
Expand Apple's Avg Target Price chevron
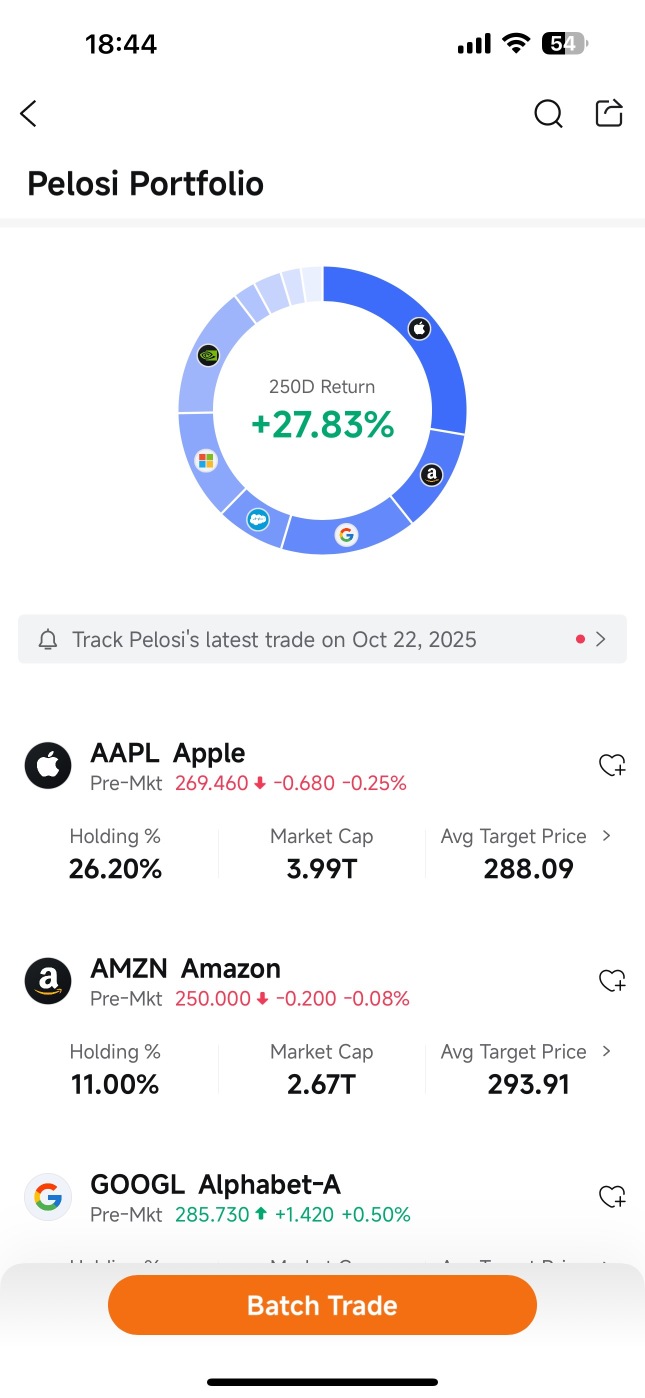606,836
